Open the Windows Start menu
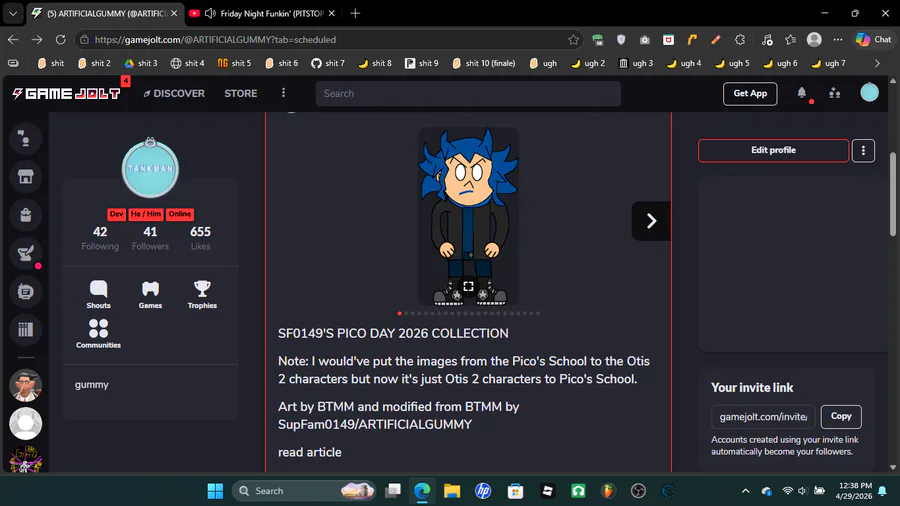 (215, 491)
